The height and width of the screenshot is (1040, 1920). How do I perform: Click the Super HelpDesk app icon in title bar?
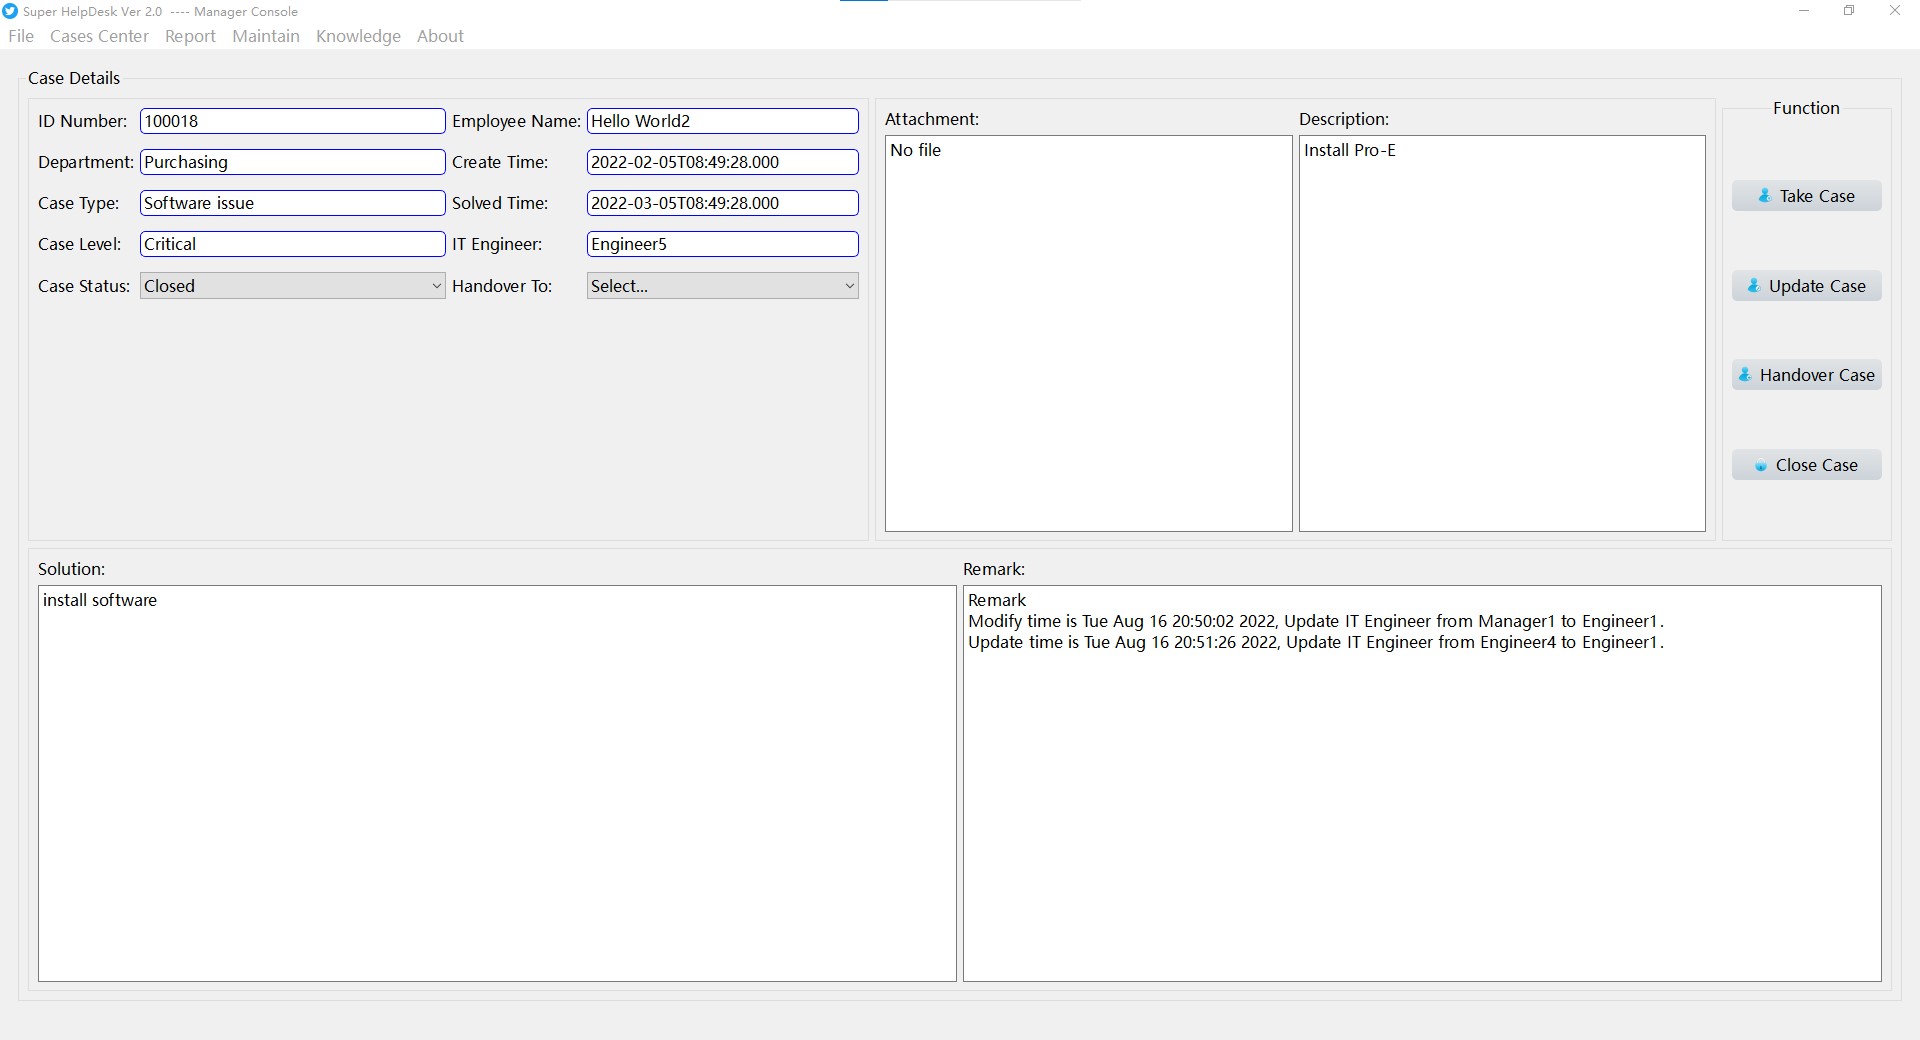coord(10,11)
